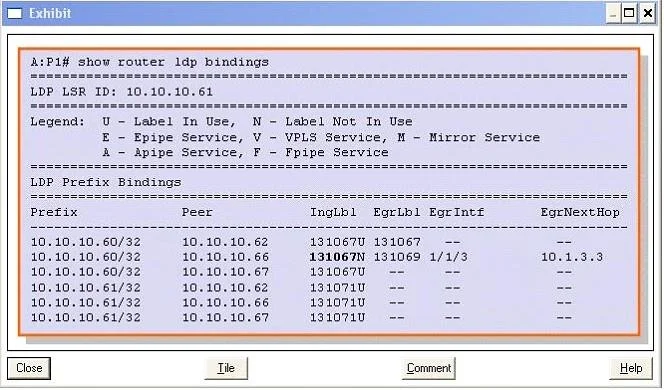This screenshot has height=390, width=664.
Task: Click the 'EgrLbl' column header
Action: click(x=397, y=212)
